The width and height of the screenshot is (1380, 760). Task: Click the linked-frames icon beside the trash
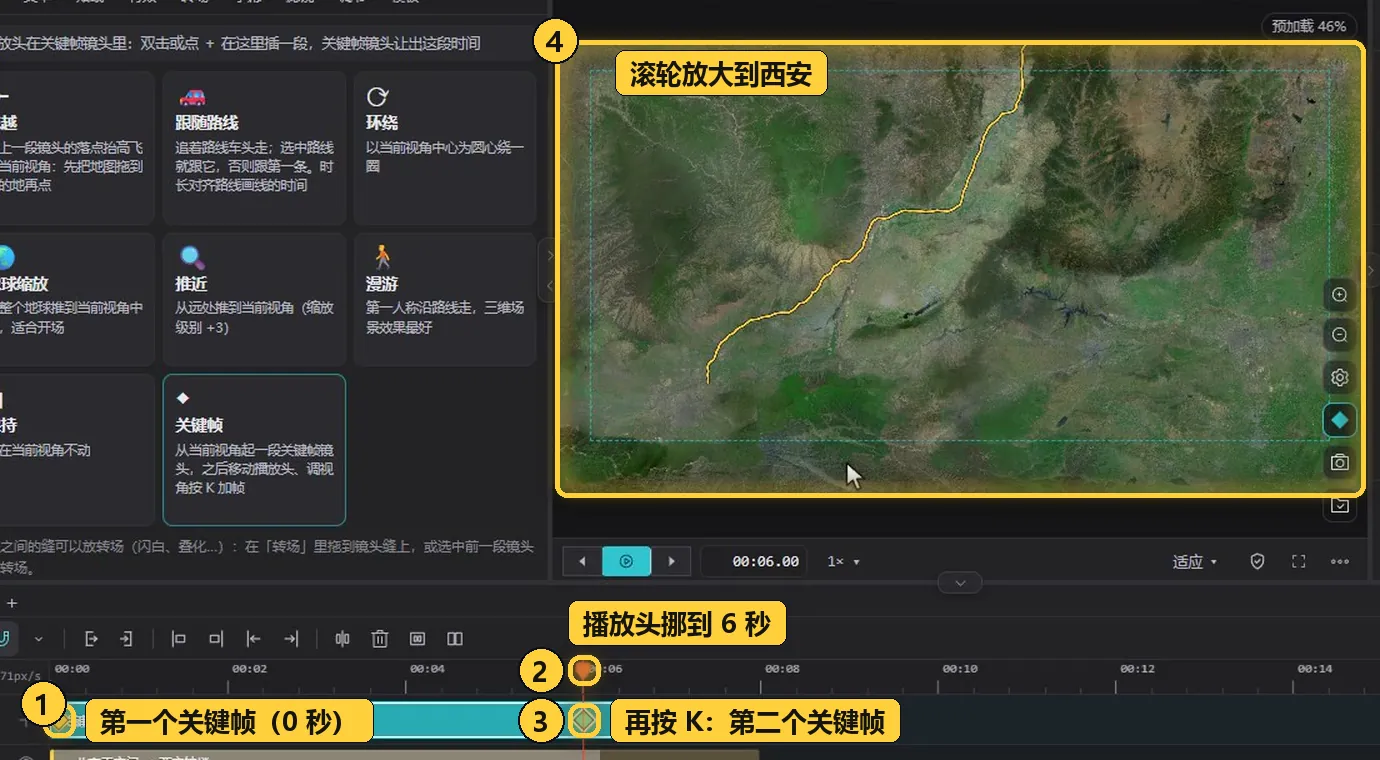click(x=418, y=639)
